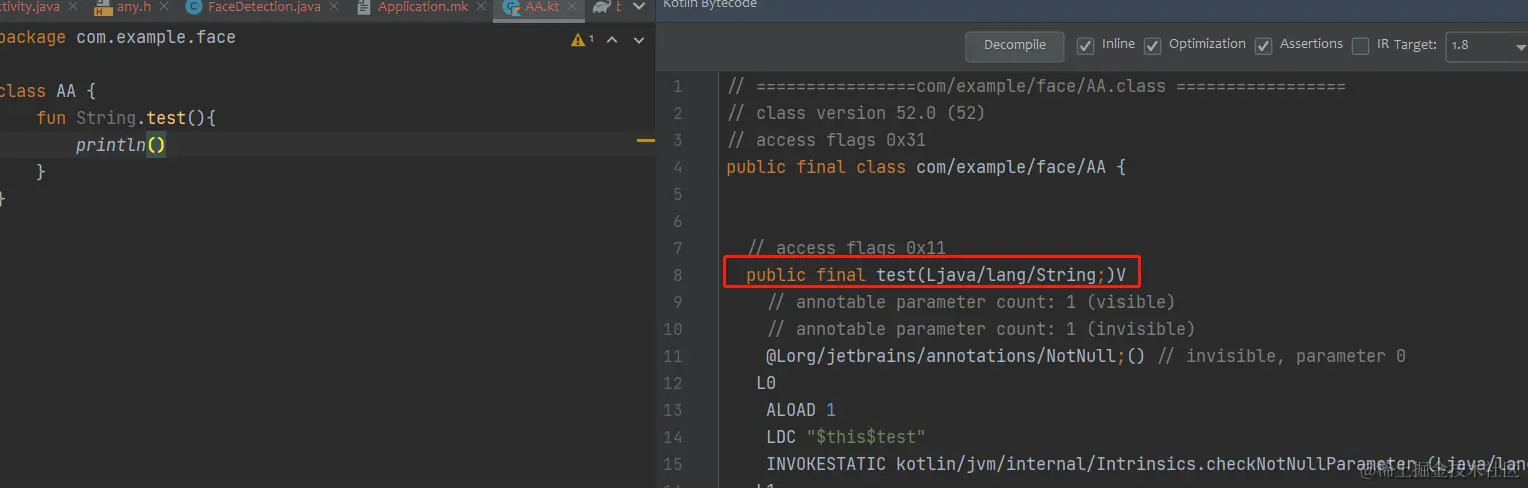The image size is (1528, 488).
Task: Go to next highlighted error arrow
Action: [x=637, y=40]
